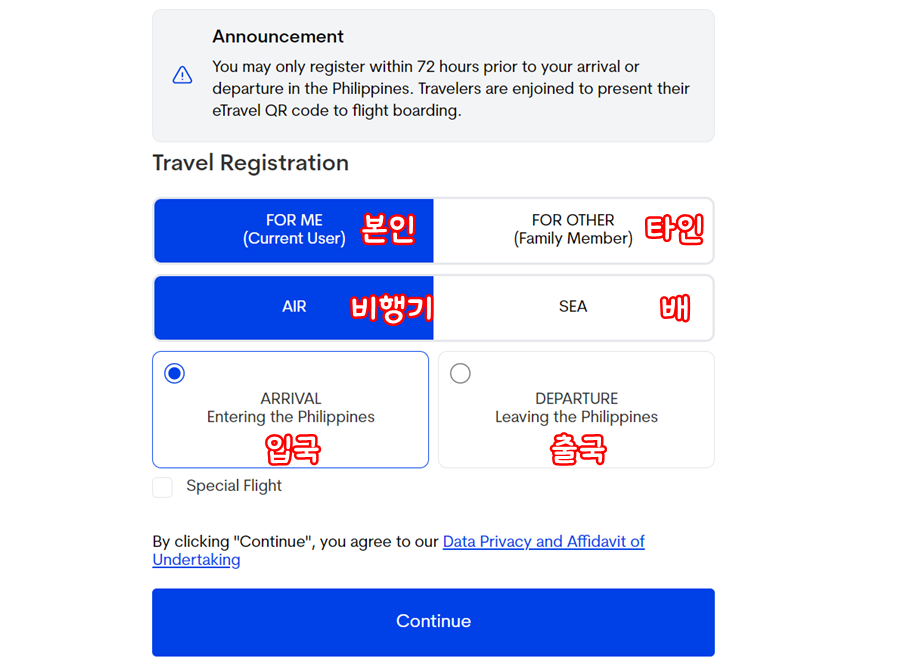Click the "Entering the Philippines" text

pyautogui.click(x=291, y=417)
